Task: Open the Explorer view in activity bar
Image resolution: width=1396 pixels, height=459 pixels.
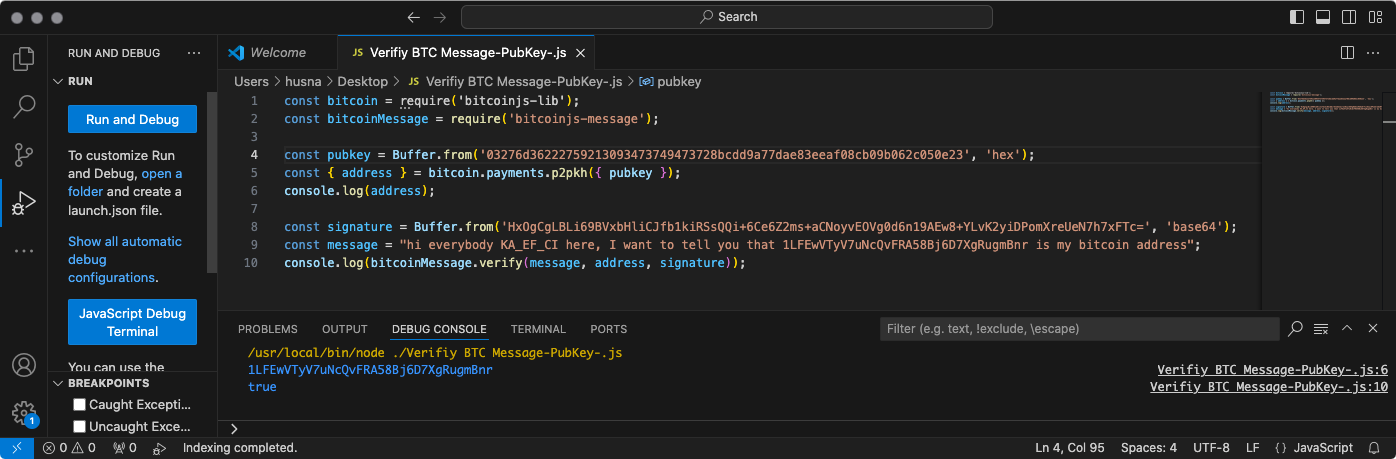Action: [x=23, y=59]
